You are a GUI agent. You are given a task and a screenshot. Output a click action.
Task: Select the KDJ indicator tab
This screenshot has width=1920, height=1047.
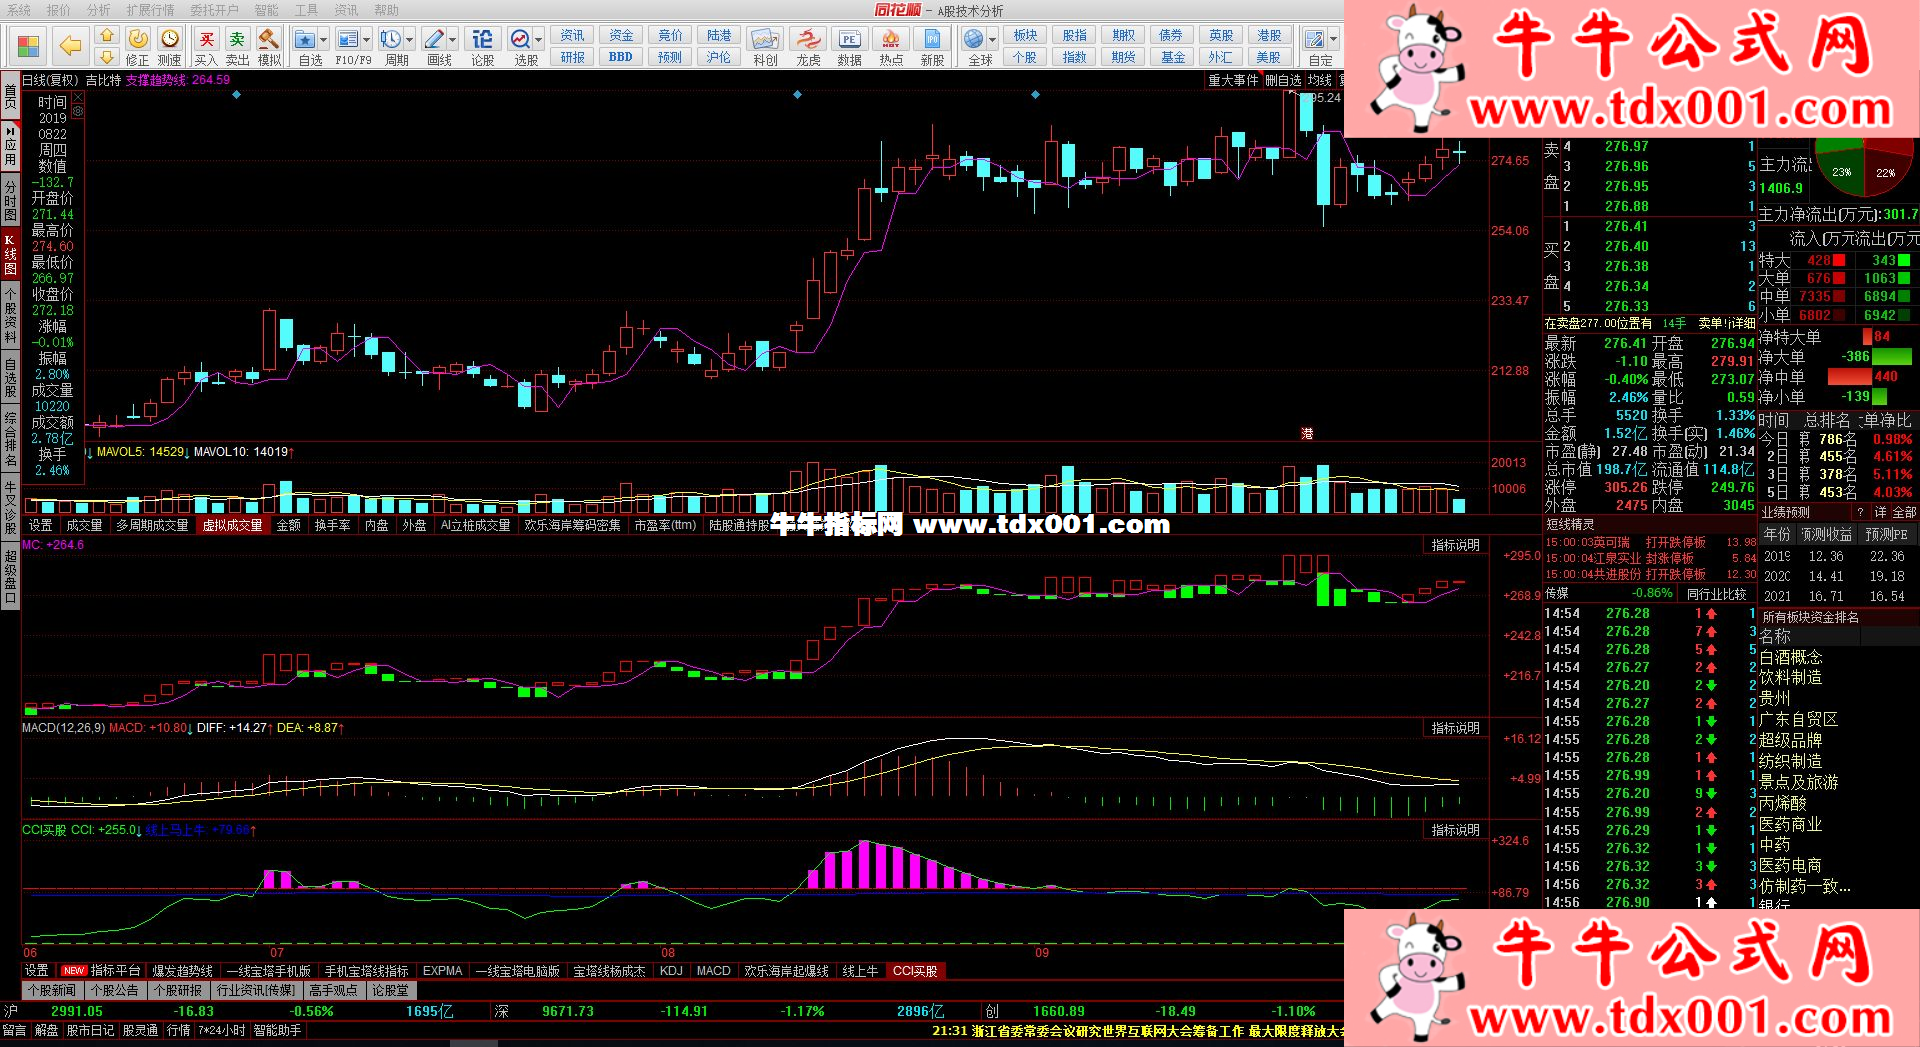[671, 971]
